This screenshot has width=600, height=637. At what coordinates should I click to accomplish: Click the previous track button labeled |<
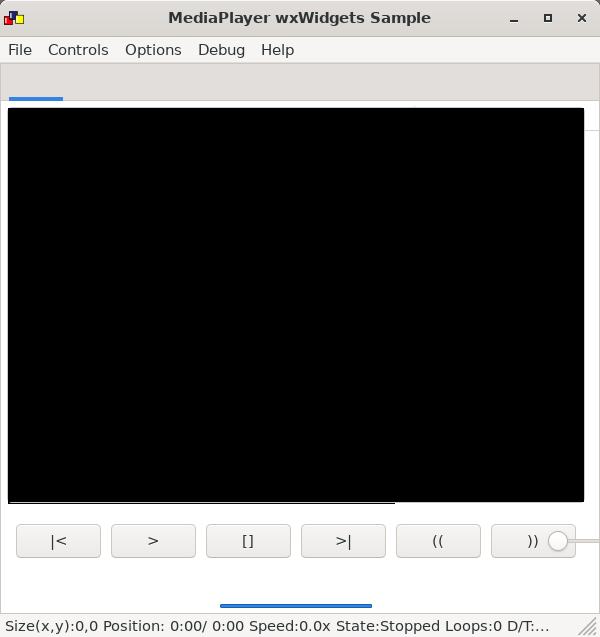point(58,541)
